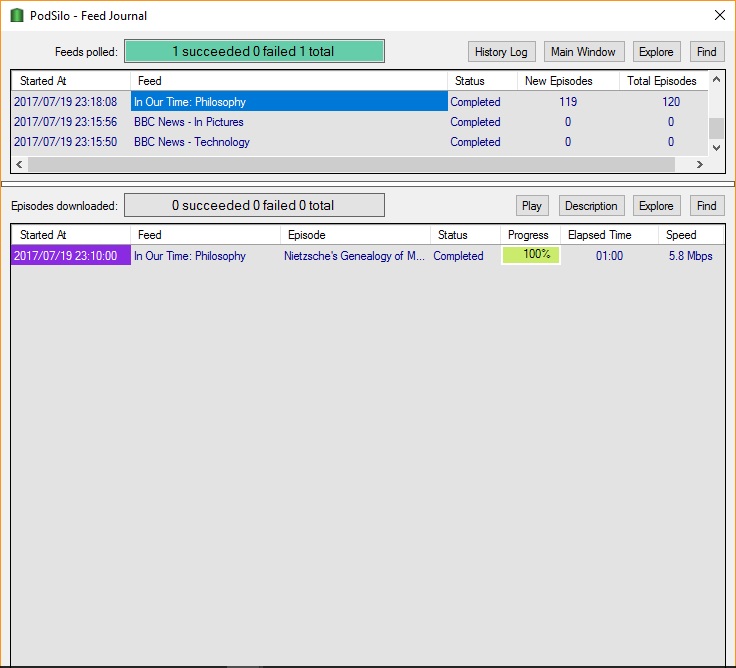Click episodes downloaded bar '0 succeeded 0 failed 0 total'
The image size is (736, 668).
pyautogui.click(x=254, y=205)
